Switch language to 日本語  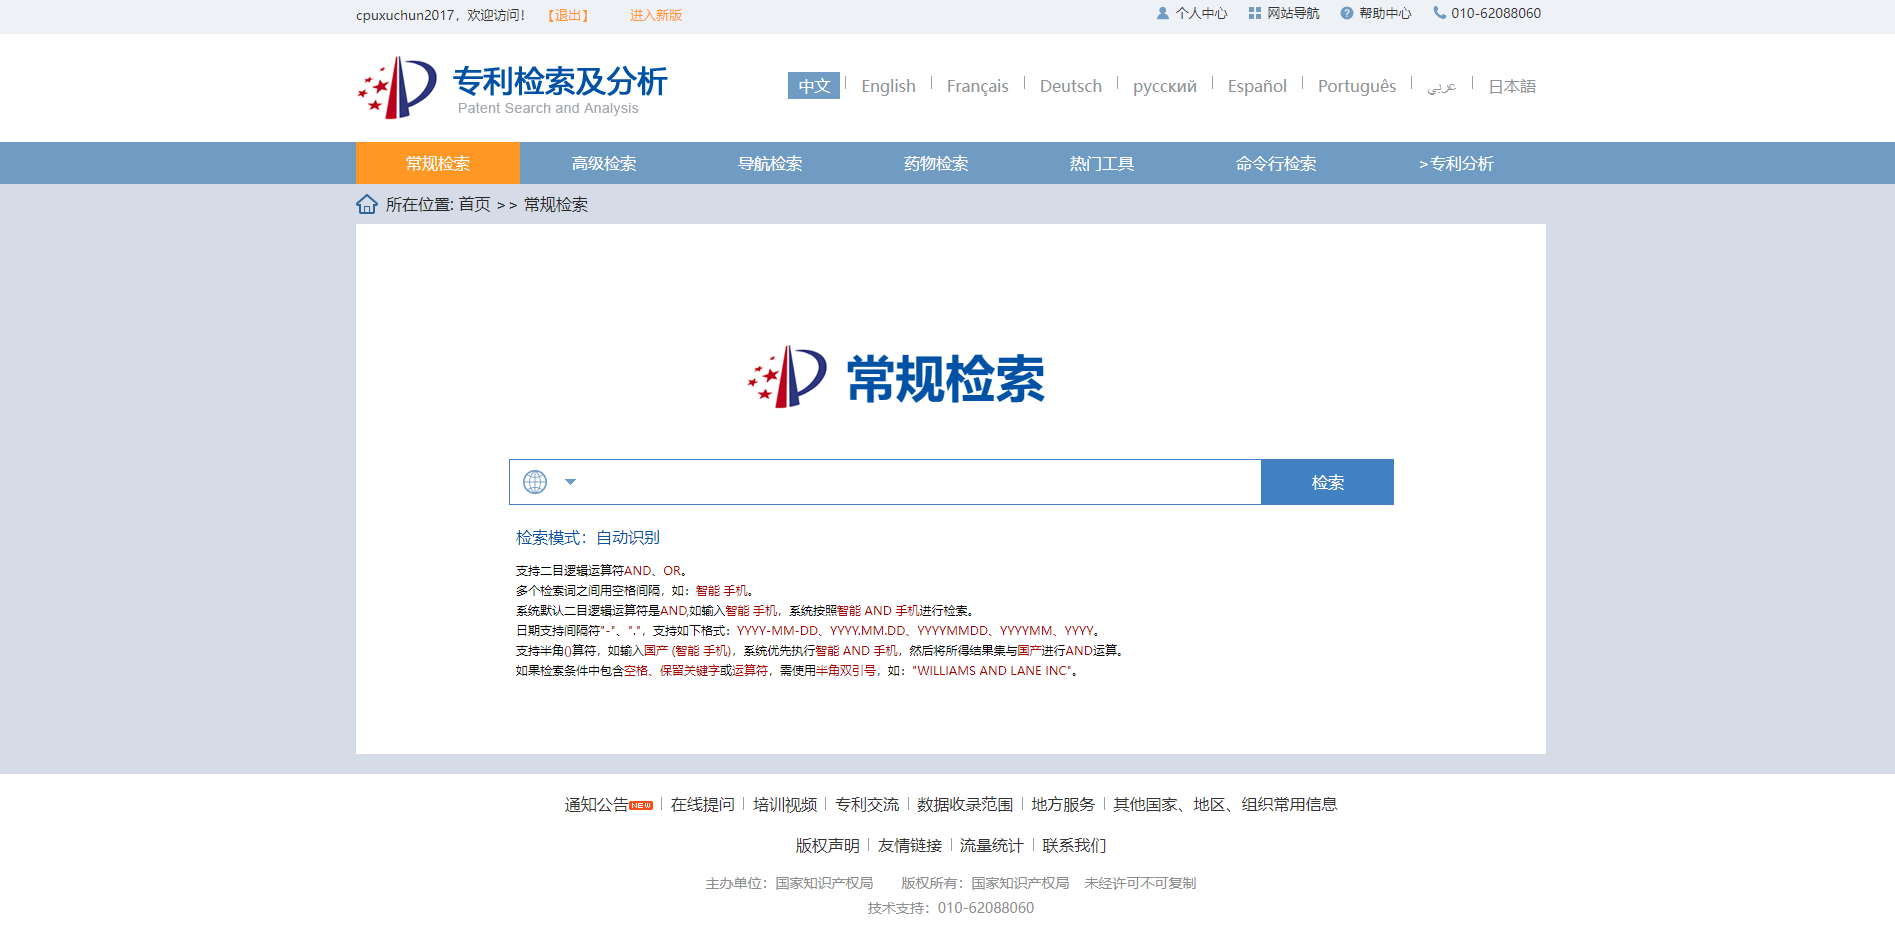click(1512, 86)
